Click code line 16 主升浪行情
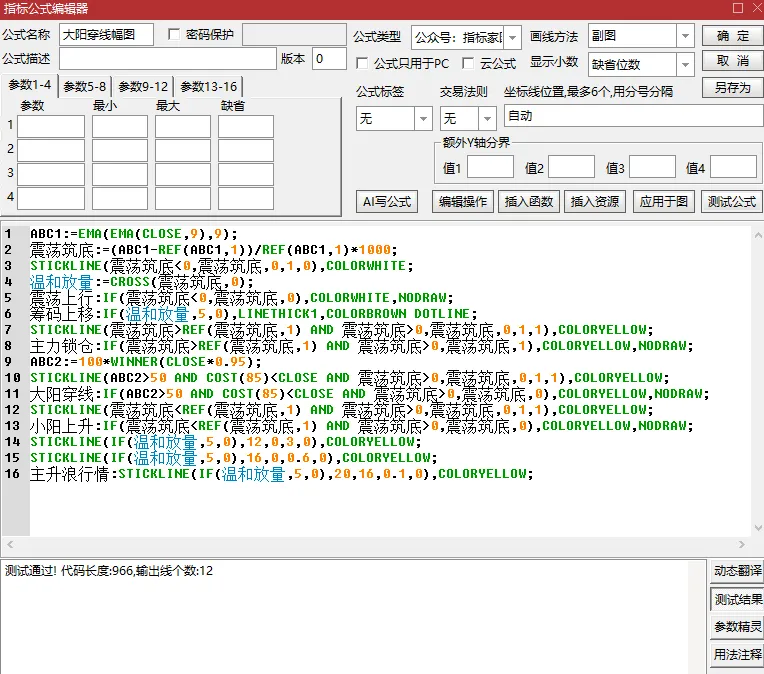The height and width of the screenshot is (674, 764). 282,474
